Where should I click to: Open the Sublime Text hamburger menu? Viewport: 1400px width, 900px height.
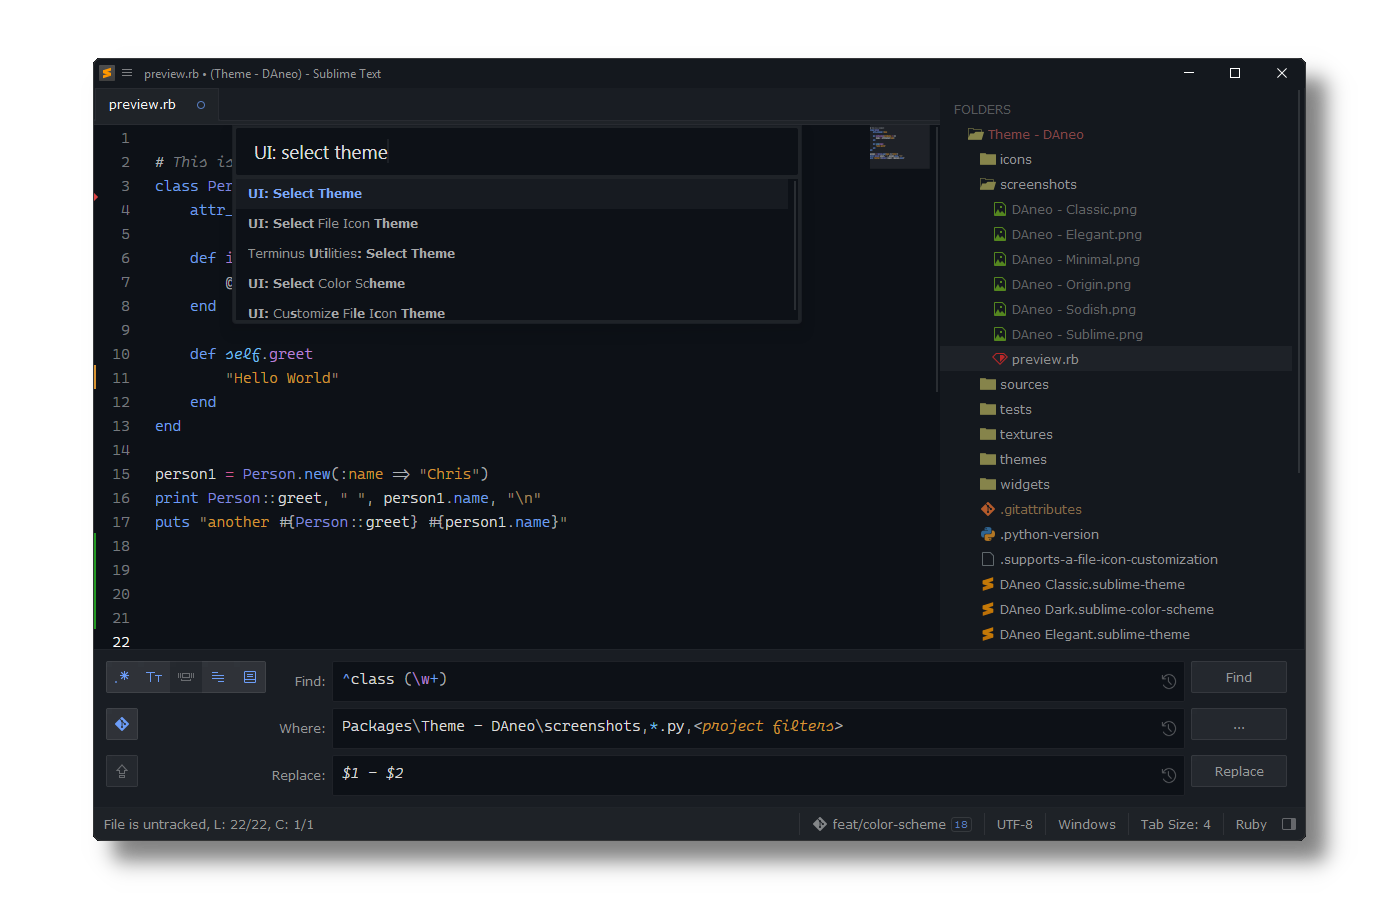coord(127,73)
